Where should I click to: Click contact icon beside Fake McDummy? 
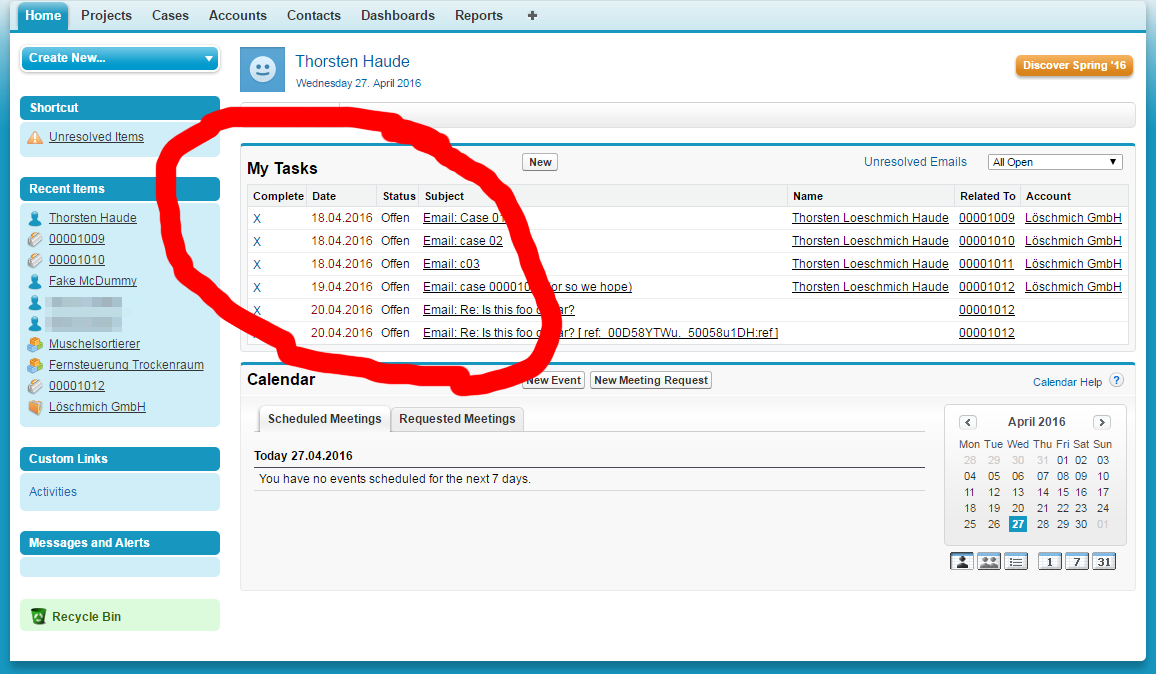click(x=35, y=281)
